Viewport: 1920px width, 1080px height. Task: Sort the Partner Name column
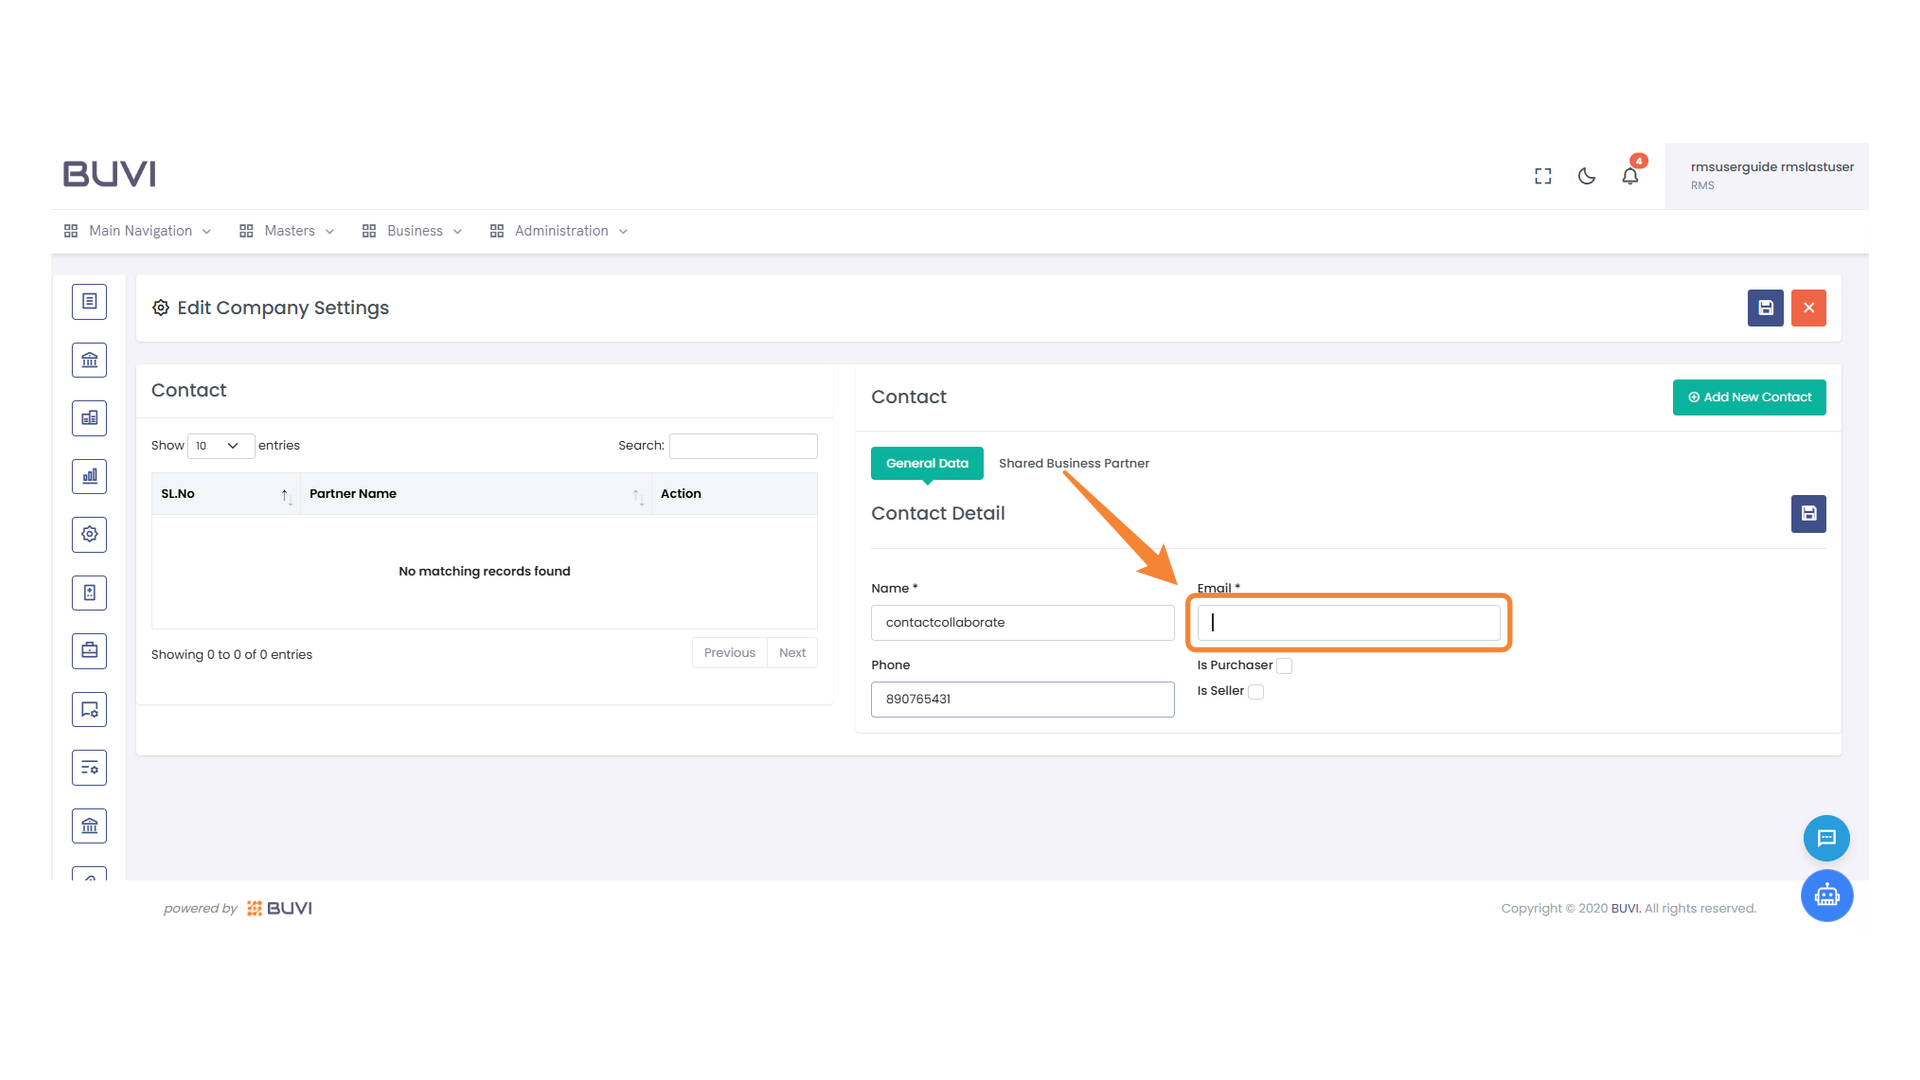click(353, 493)
